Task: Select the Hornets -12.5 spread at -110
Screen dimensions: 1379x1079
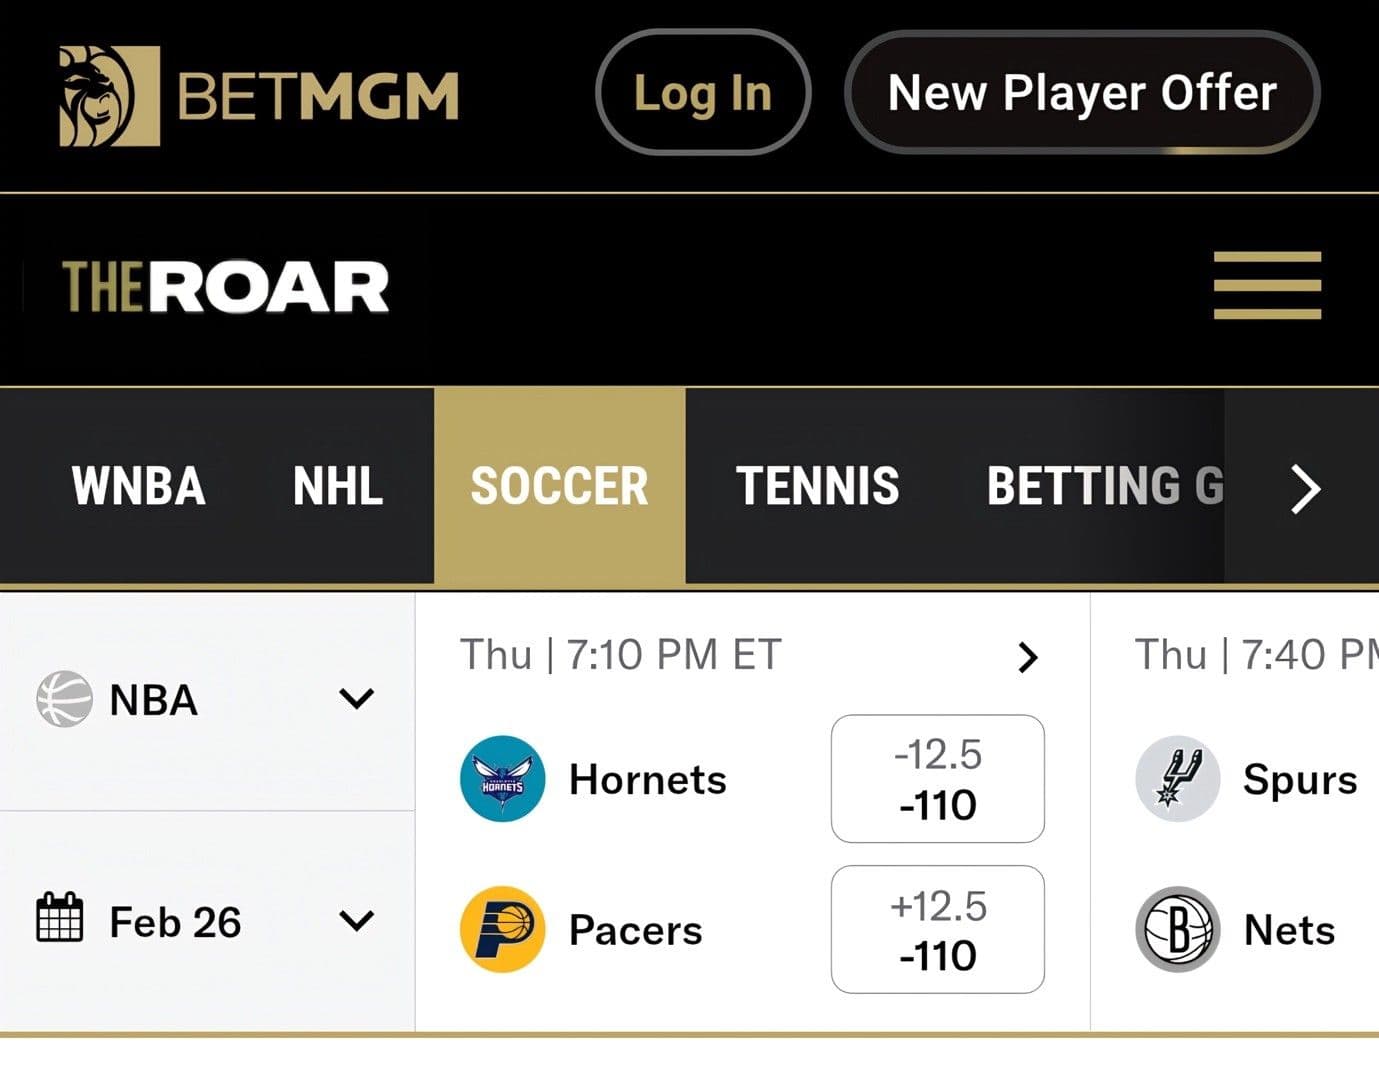Action: (x=936, y=780)
